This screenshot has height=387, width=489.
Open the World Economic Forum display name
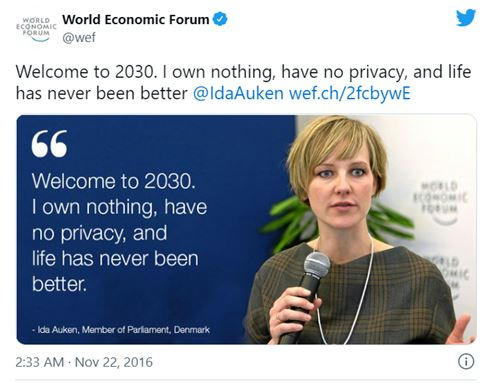pos(136,19)
